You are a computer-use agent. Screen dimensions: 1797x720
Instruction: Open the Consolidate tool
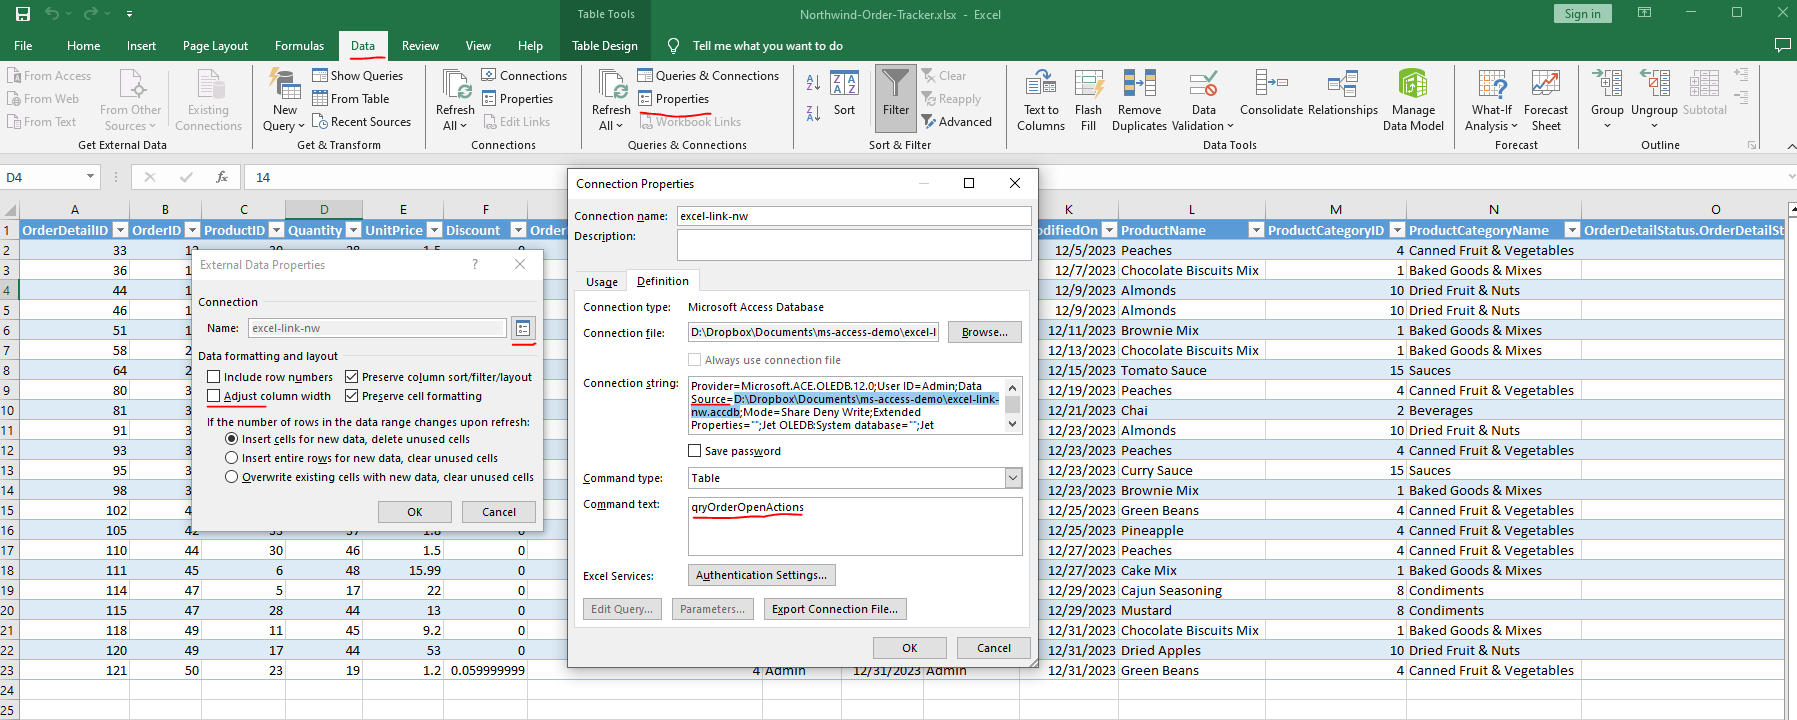click(x=1271, y=94)
